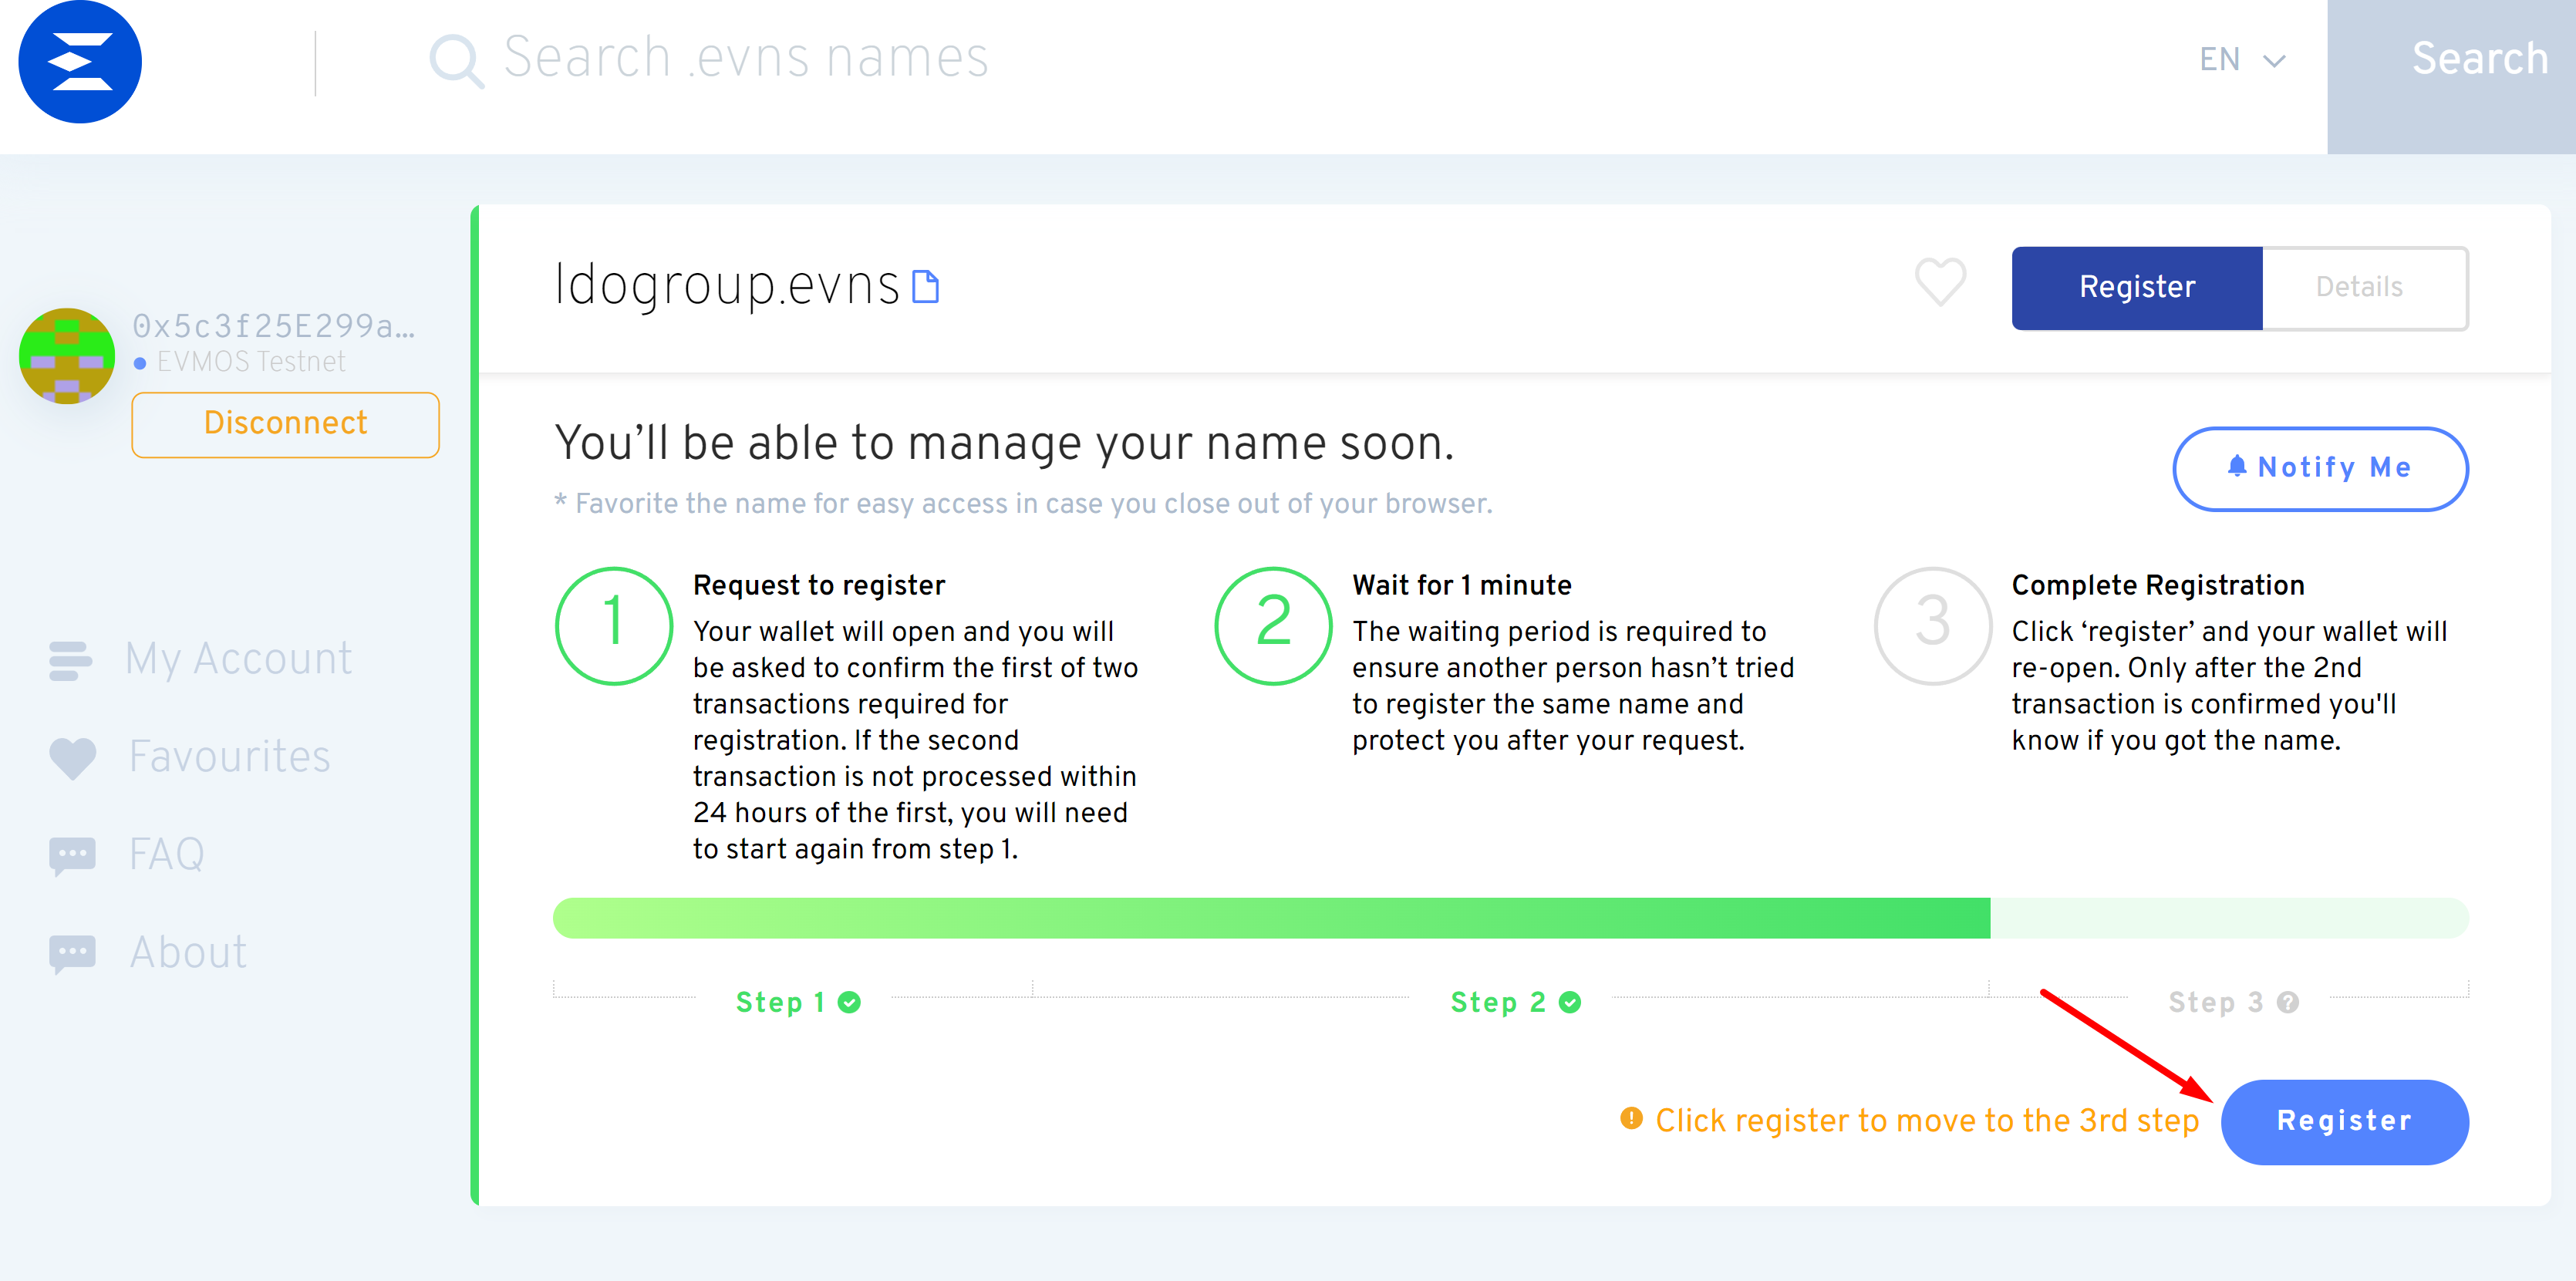Click the Step 2 green checkmark icon

click(x=1570, y=1002)
